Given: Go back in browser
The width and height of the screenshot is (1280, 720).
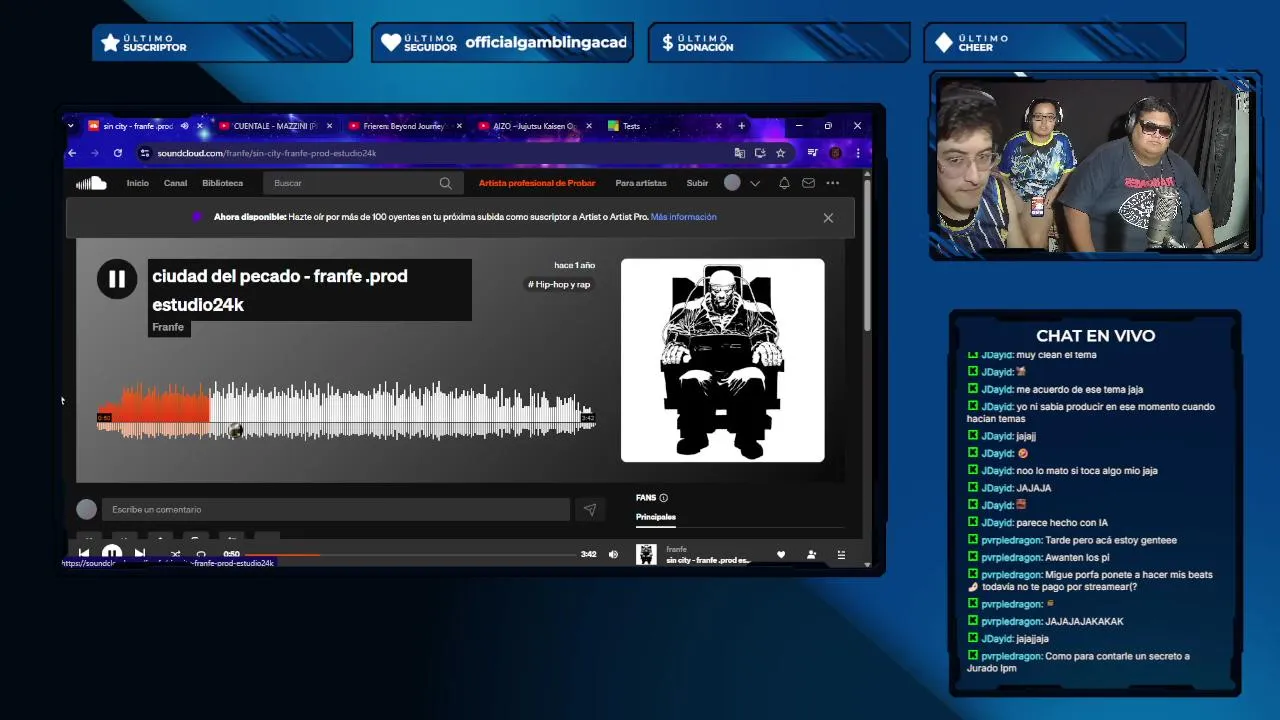Looking at the screenshot, I should point(72,153).
